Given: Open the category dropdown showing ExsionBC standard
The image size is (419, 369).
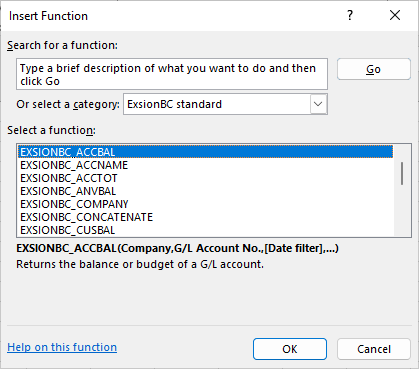Looking at the screenshot, I should pyautogui.click(x=225, y=104).
